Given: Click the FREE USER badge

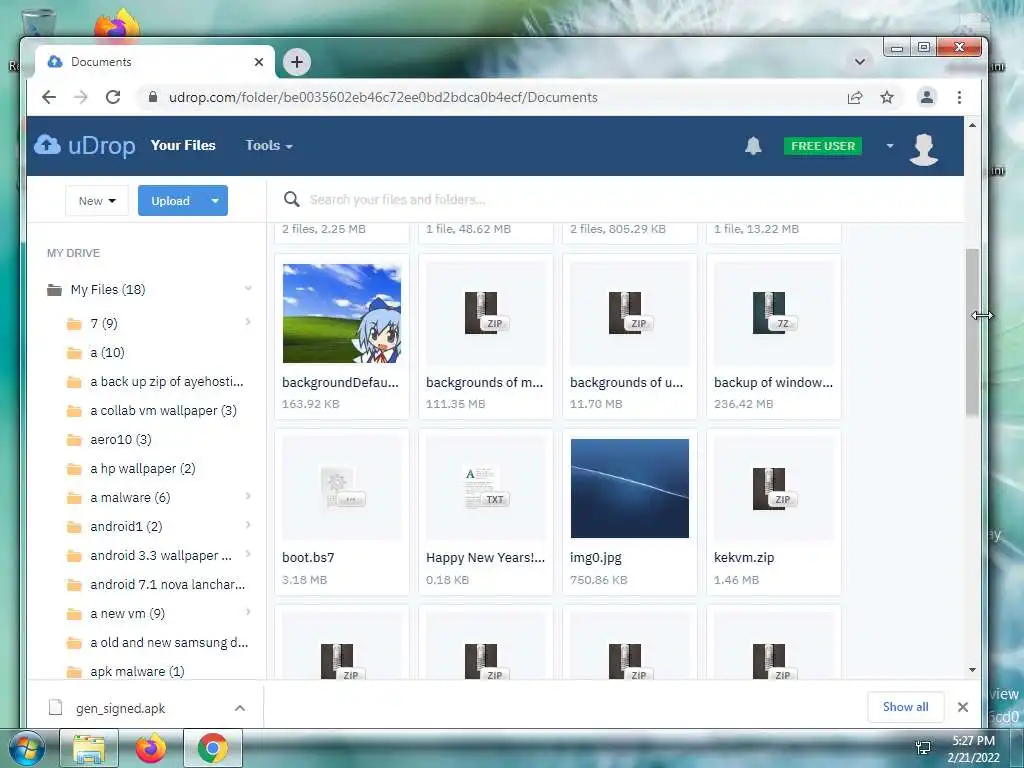Looking at the screenshot, I should tap(823, 146).
